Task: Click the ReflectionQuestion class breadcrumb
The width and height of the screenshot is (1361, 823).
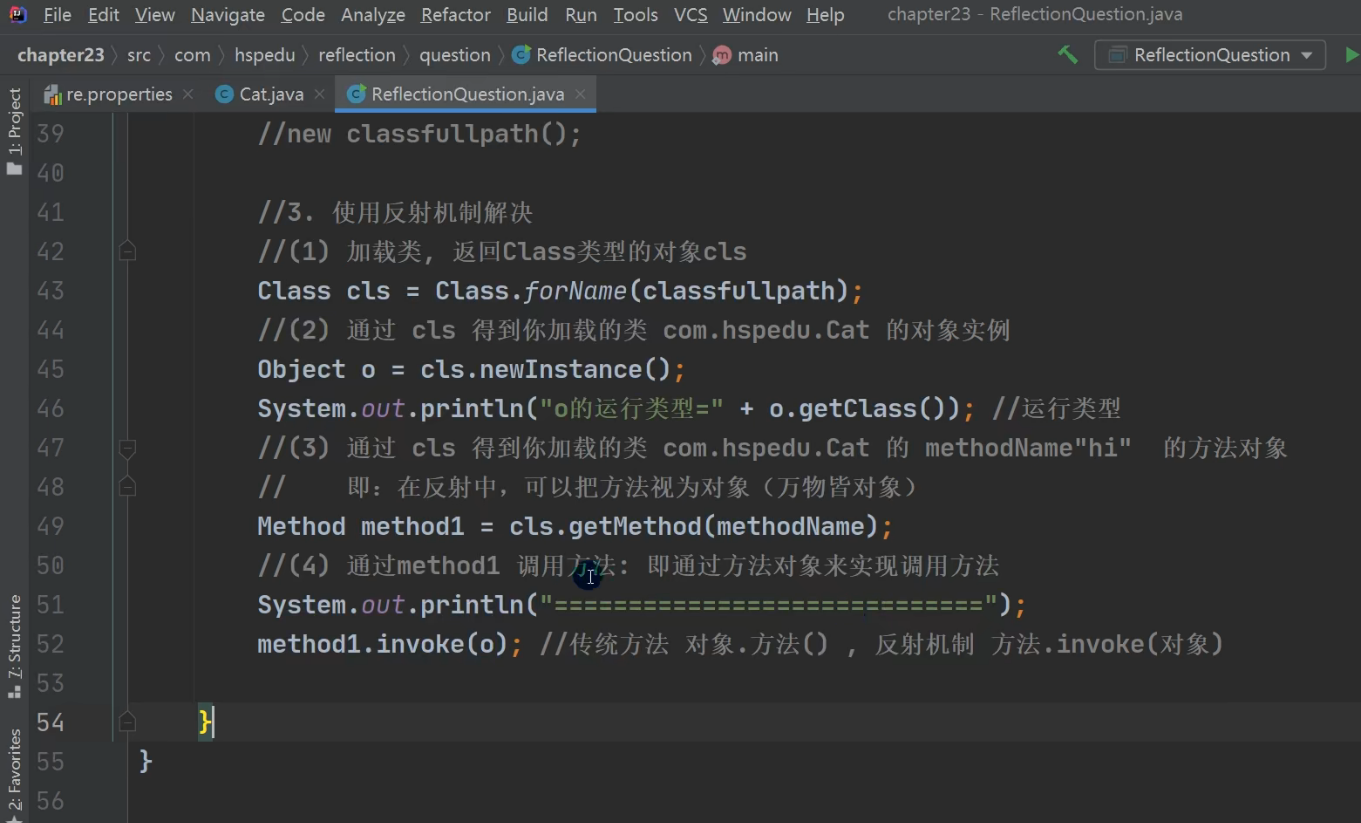Action: [602, 55]
